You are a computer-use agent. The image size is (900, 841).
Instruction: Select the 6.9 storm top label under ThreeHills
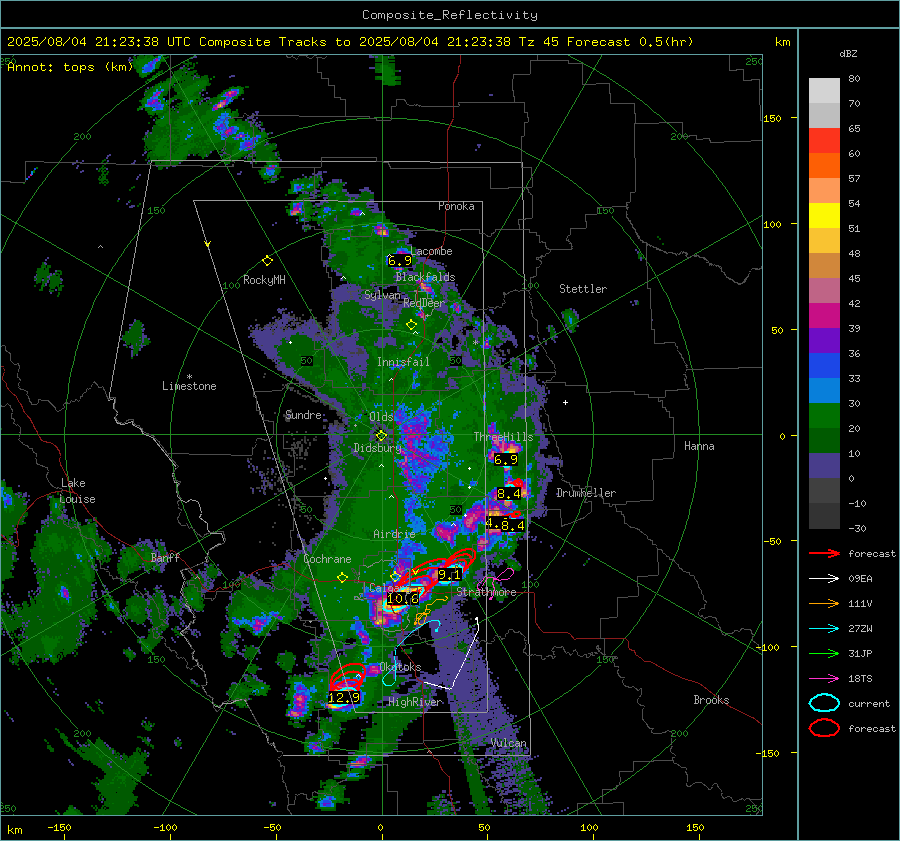tap(506, 459)
